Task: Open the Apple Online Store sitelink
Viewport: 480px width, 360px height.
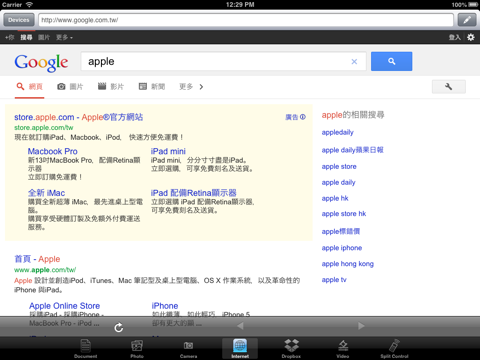Action: point(64,306)
